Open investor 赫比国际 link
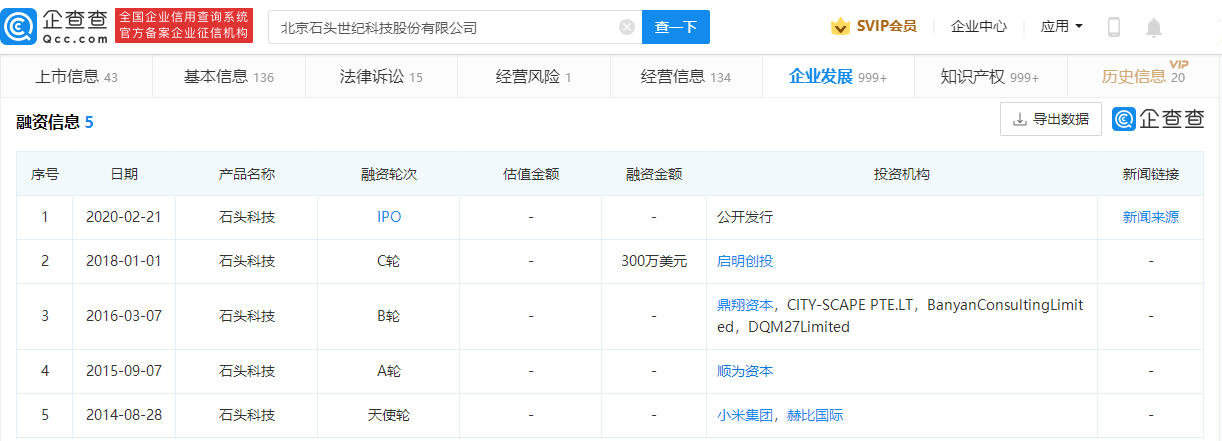Viewport: 1222px width, 441px height. (816, 415)
